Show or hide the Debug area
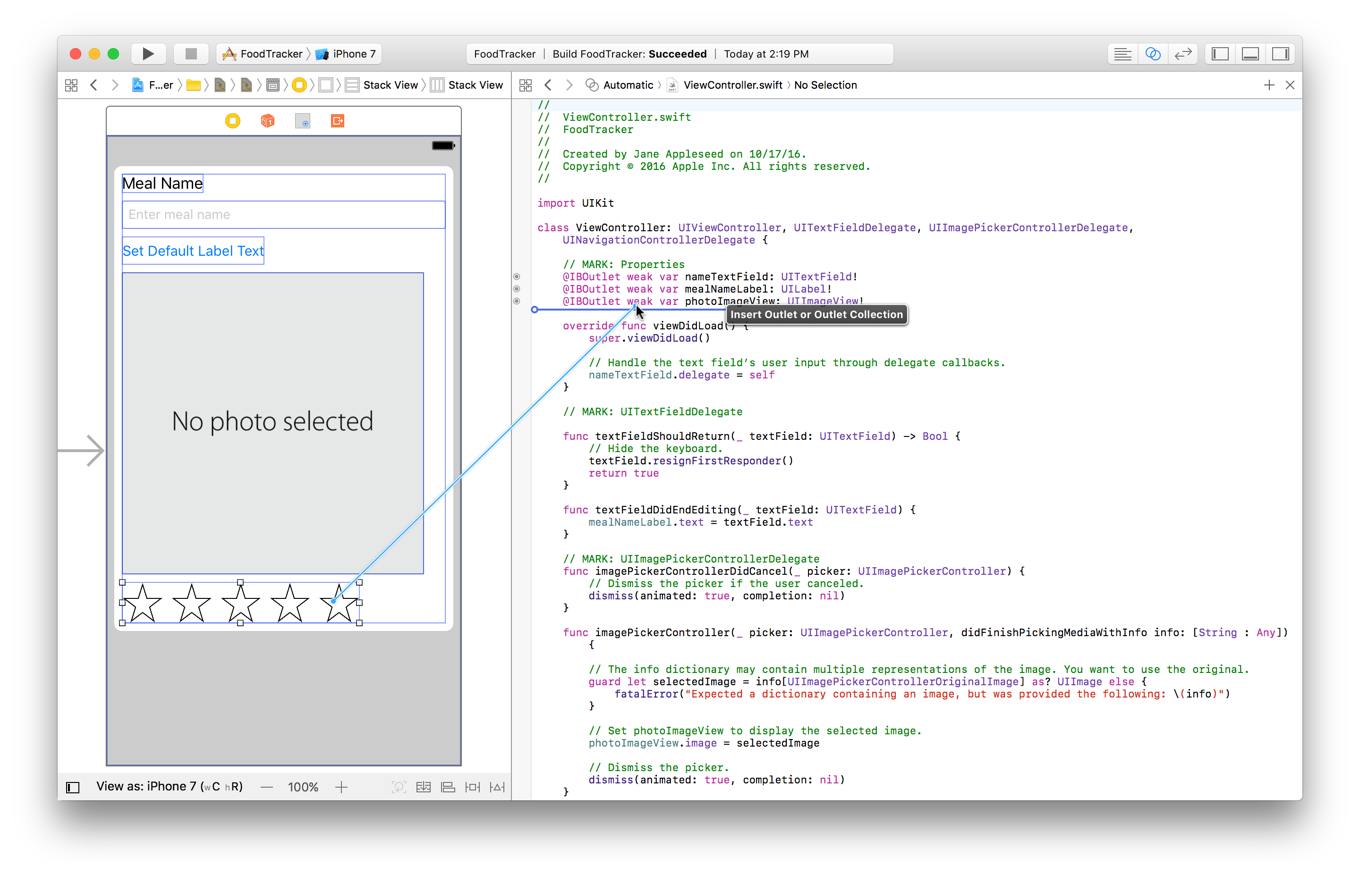This screenshot has width=1360, height=874. click(x=1250, y=54)
